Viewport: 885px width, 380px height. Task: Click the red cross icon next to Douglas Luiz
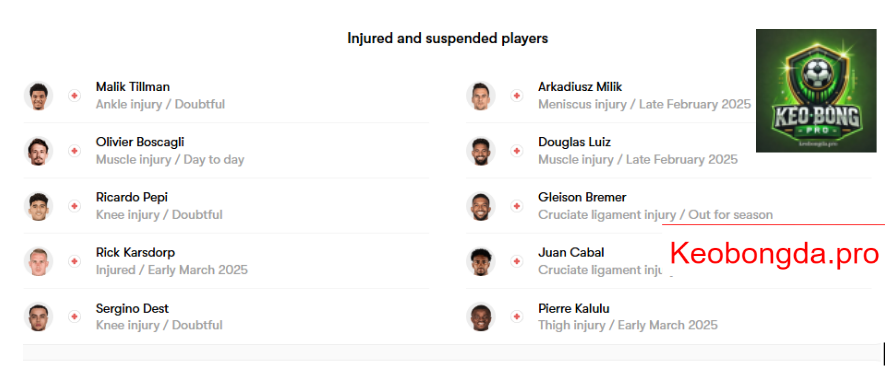coord(516,151)
